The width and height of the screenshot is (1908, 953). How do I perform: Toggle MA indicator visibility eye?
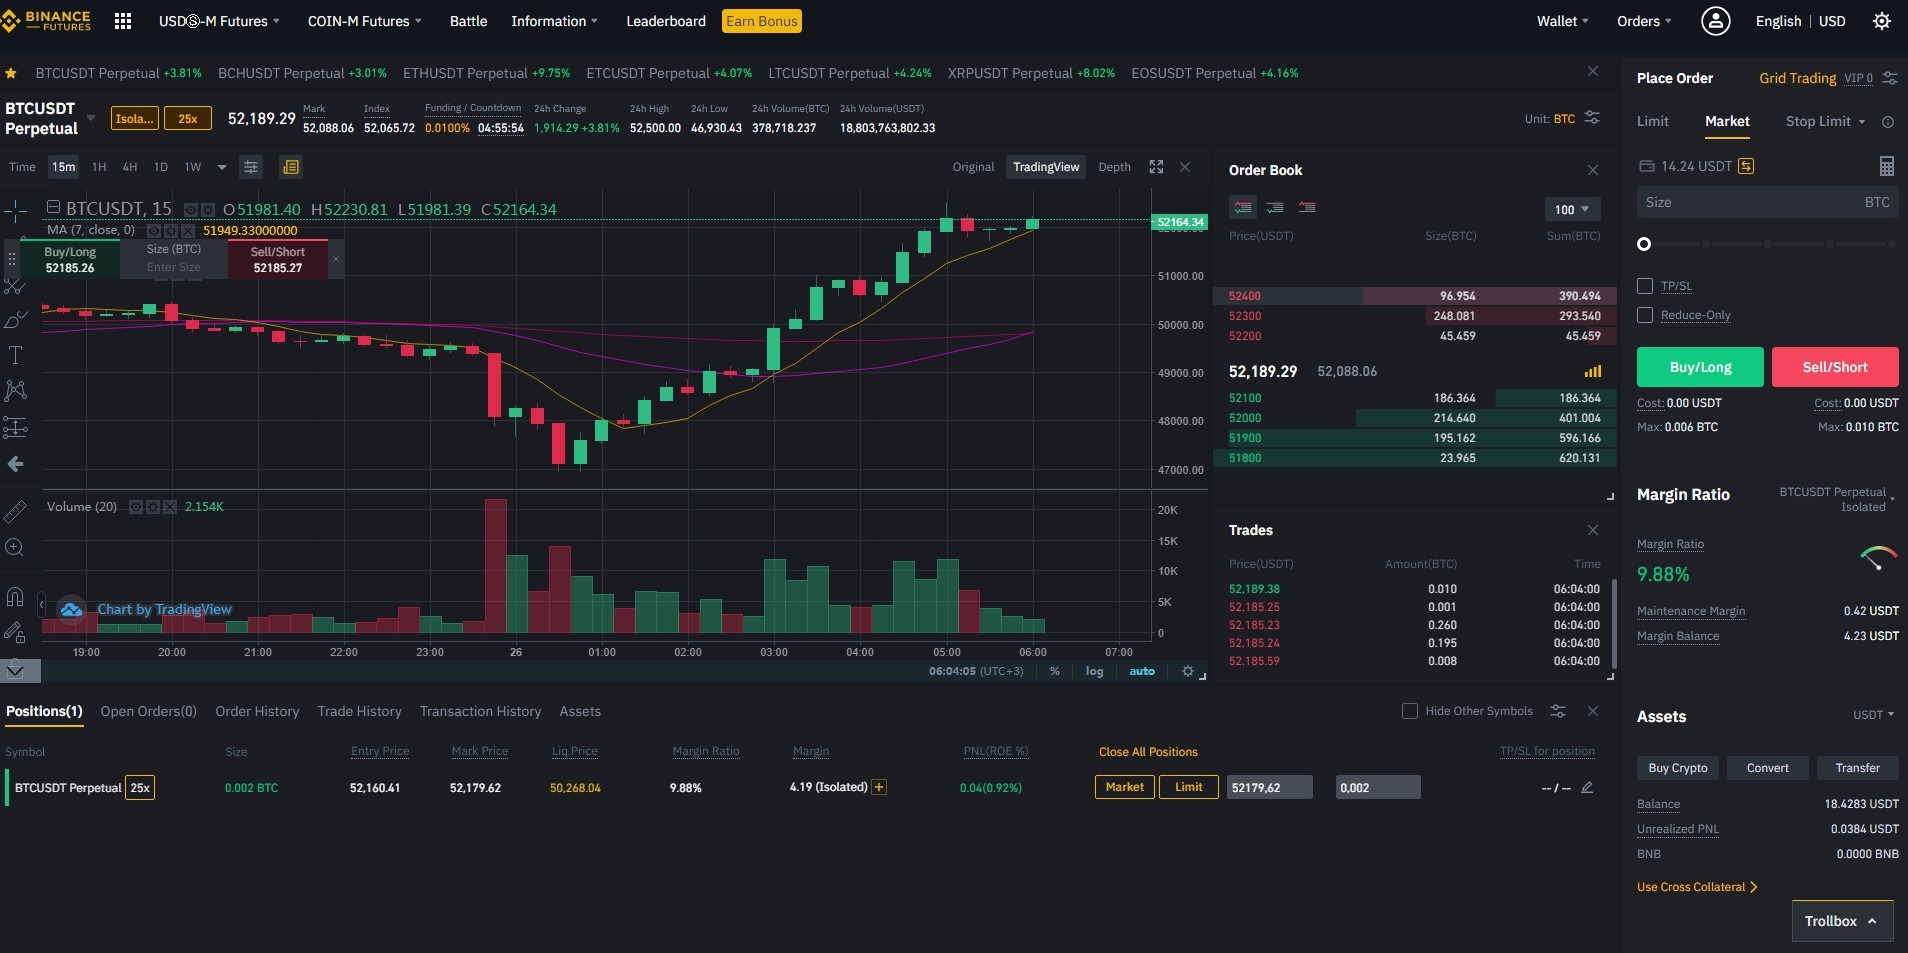pyautogui.click(x=153, y=230)
